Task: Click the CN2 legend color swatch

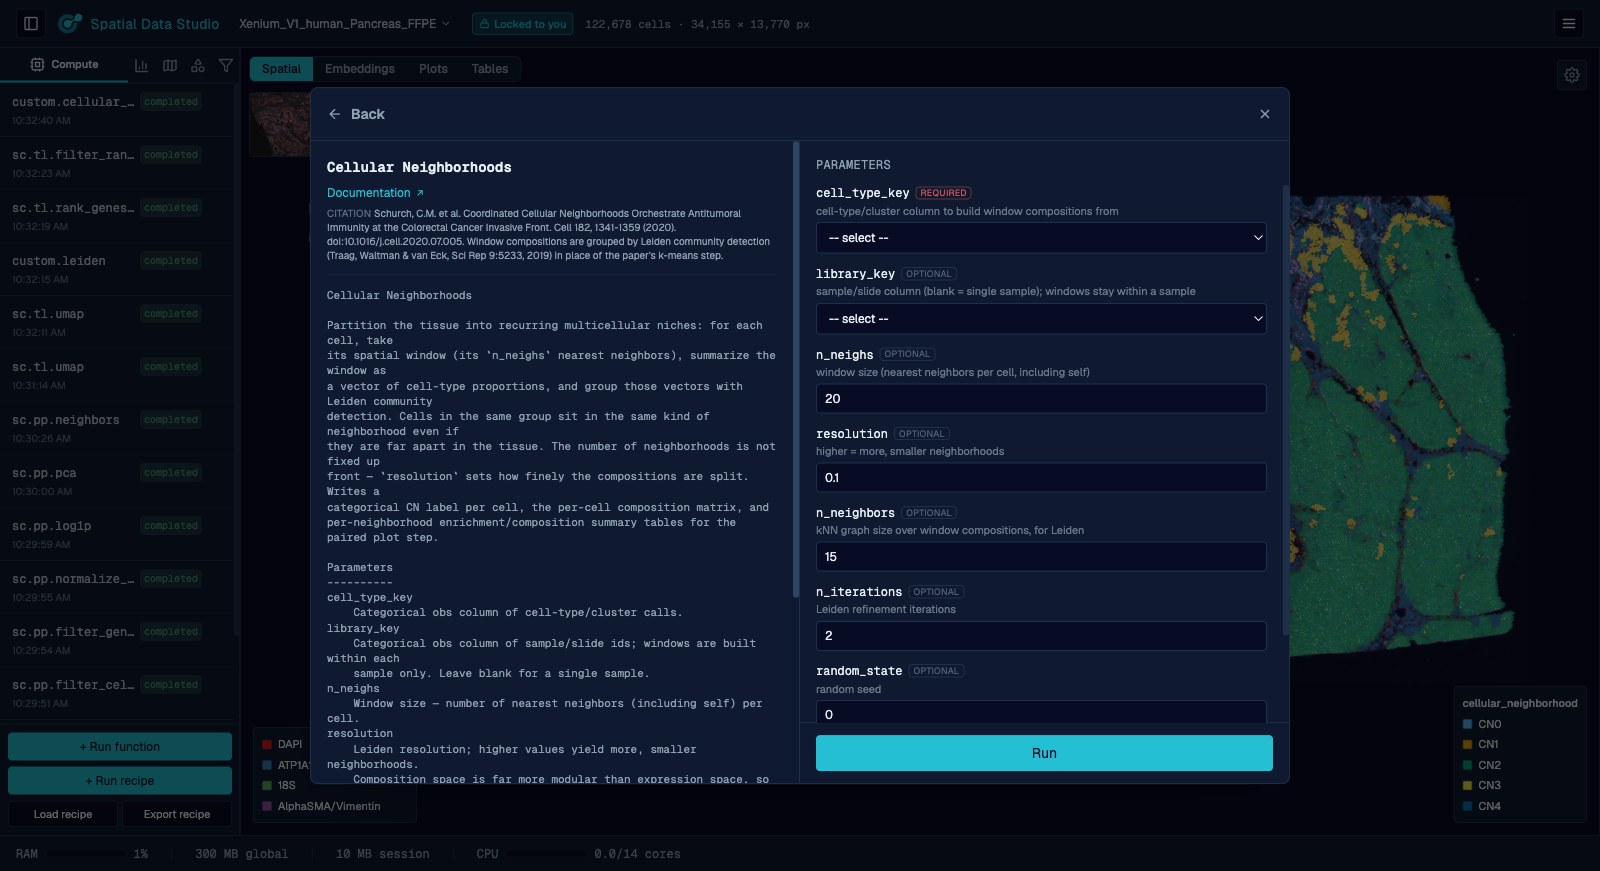Action: pyautogui.click(x=1467, y=765)
